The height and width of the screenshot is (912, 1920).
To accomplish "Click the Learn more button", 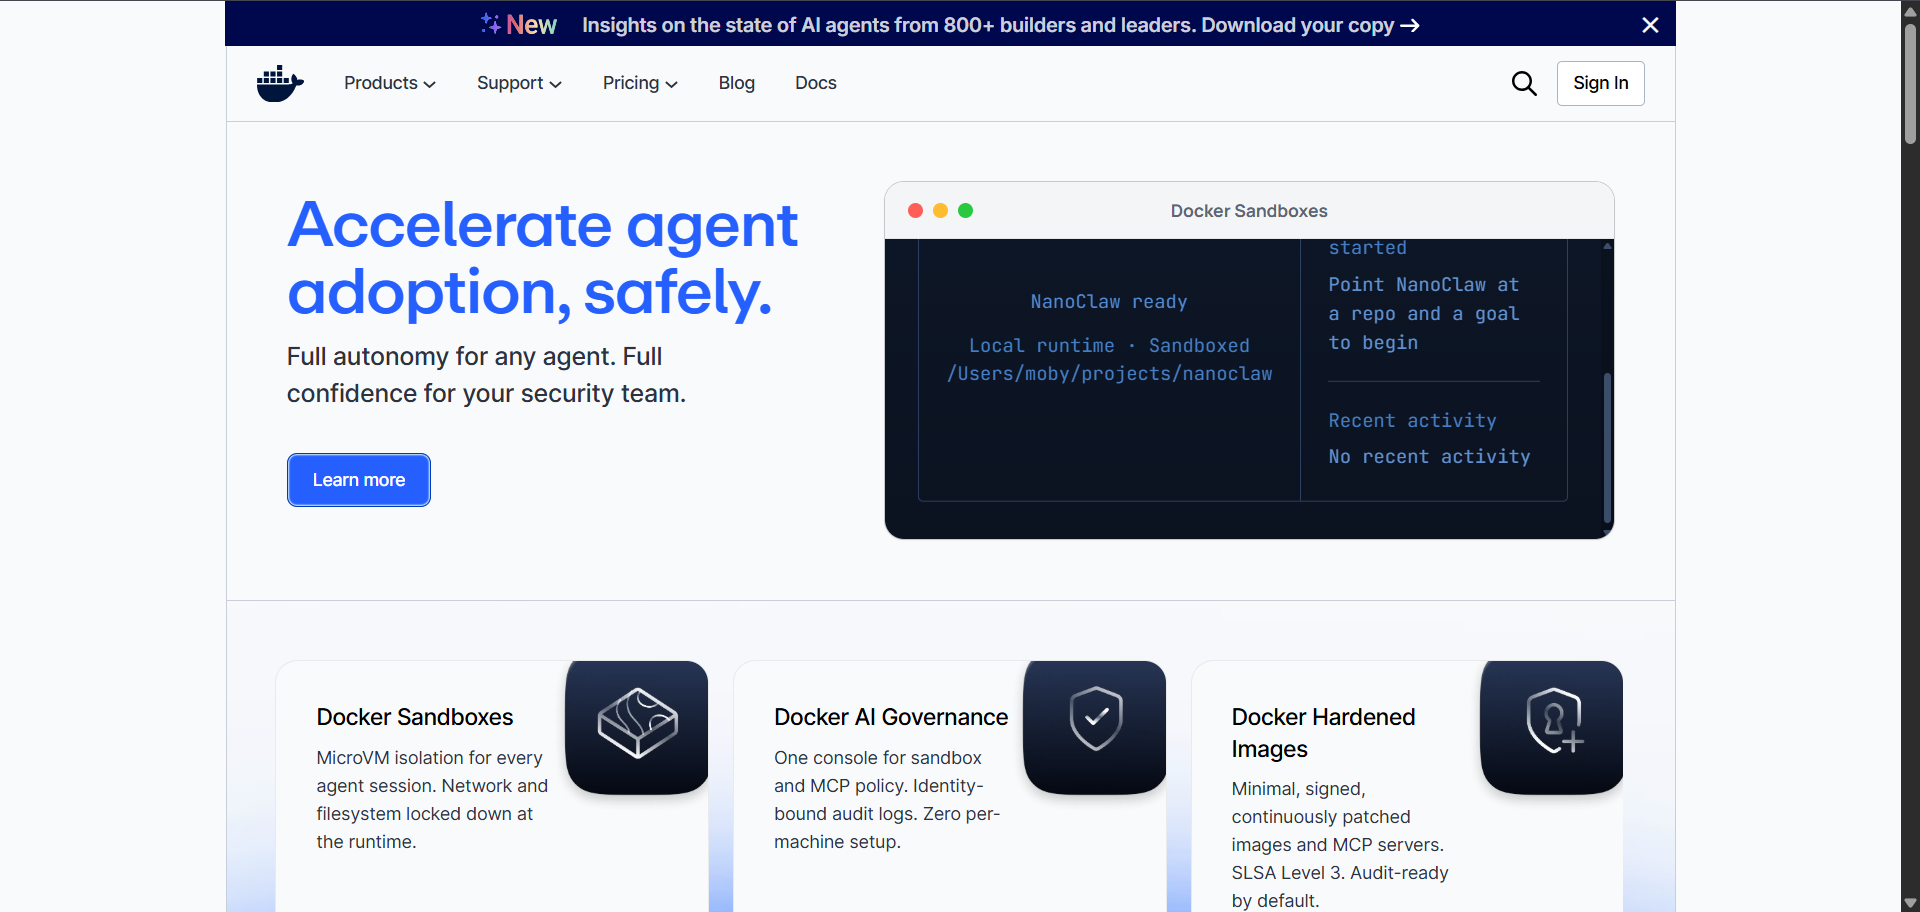I will (359, 480).
